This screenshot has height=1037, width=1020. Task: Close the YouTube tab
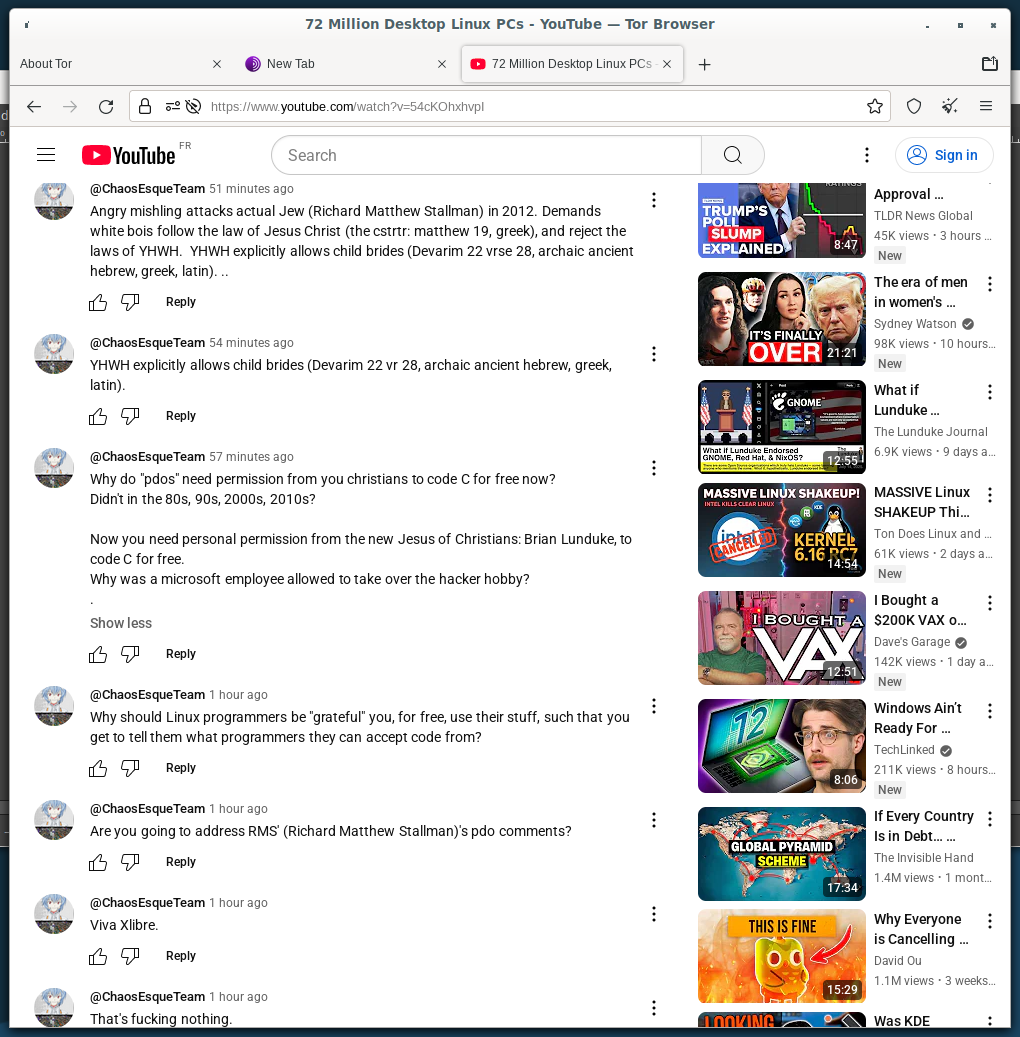667,64
